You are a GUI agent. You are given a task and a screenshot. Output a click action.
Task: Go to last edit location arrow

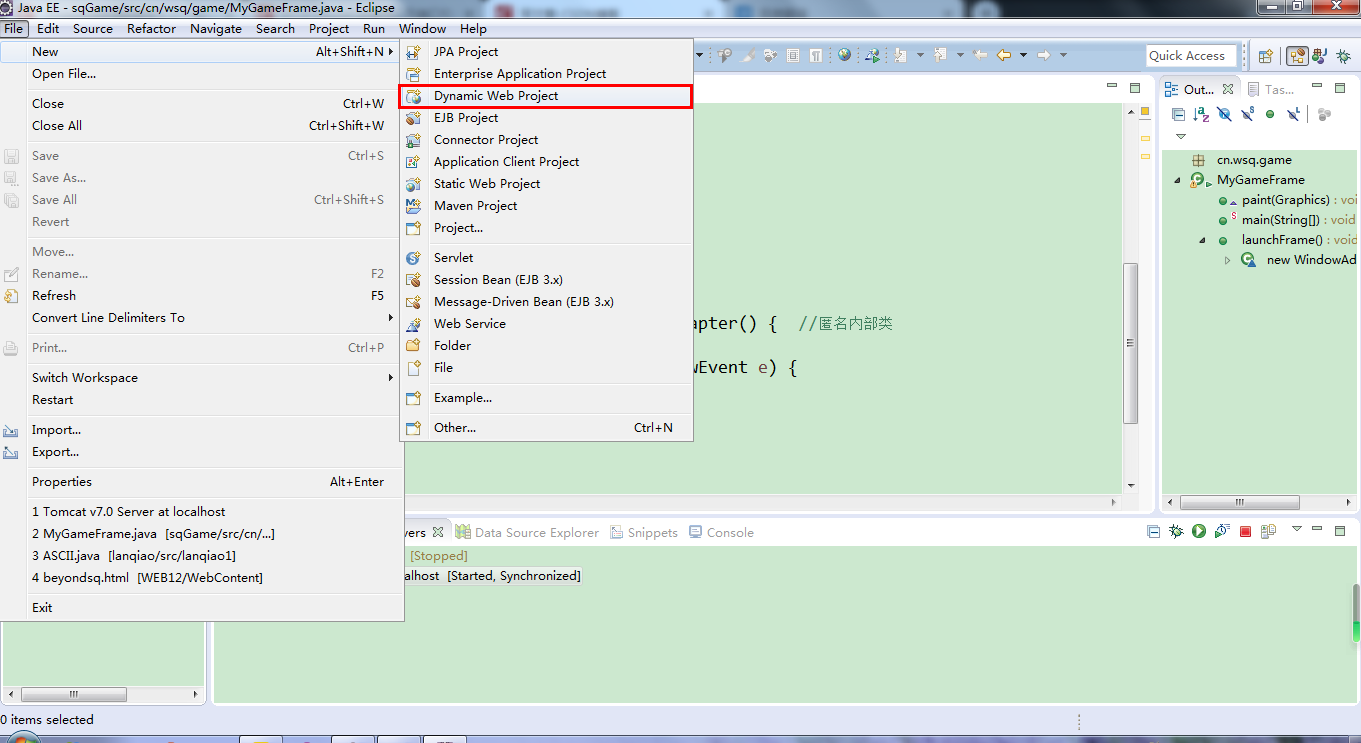click(x=980, y=55)
